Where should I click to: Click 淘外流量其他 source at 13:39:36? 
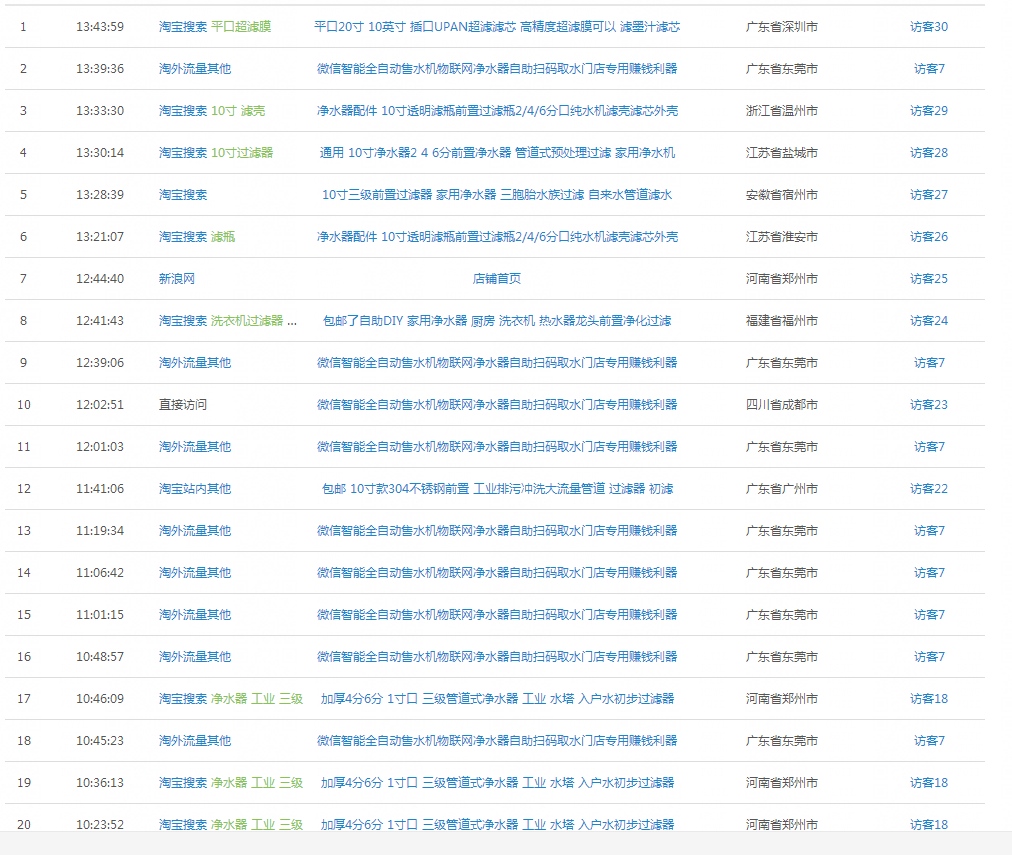pyautogui.click(x=195, y=68)
